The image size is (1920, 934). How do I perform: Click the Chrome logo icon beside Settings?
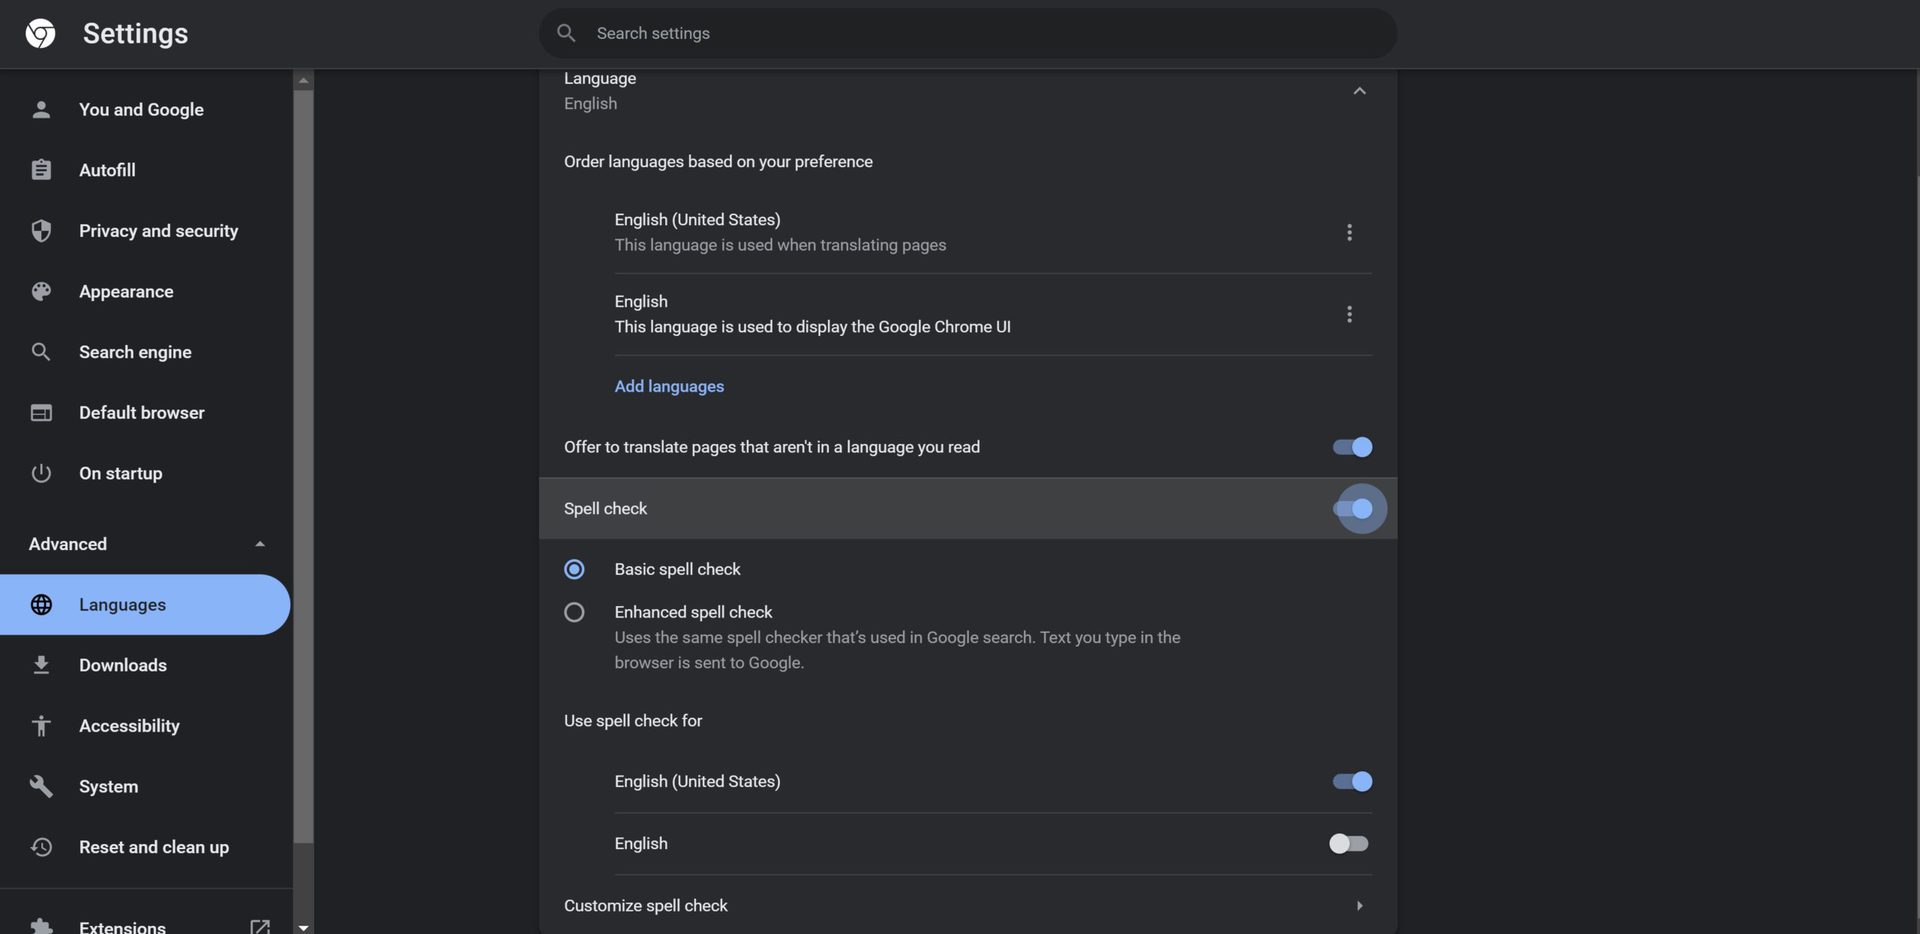point(40,33)
